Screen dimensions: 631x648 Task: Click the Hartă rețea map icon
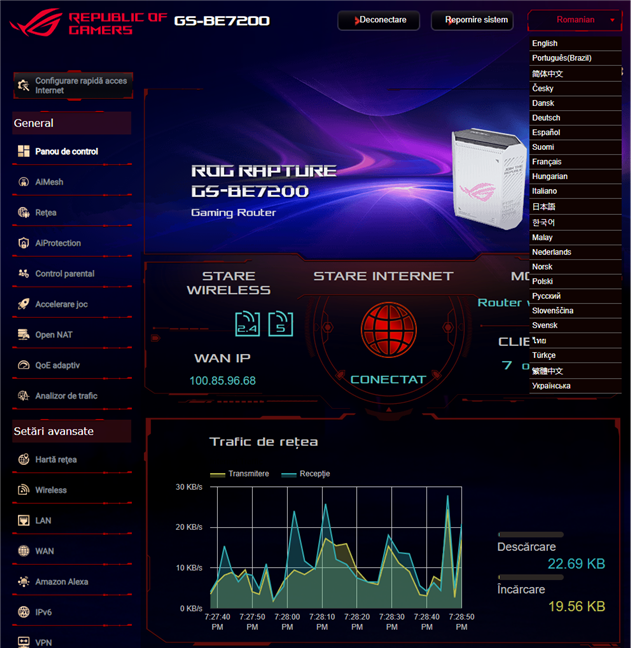point(24,460)
